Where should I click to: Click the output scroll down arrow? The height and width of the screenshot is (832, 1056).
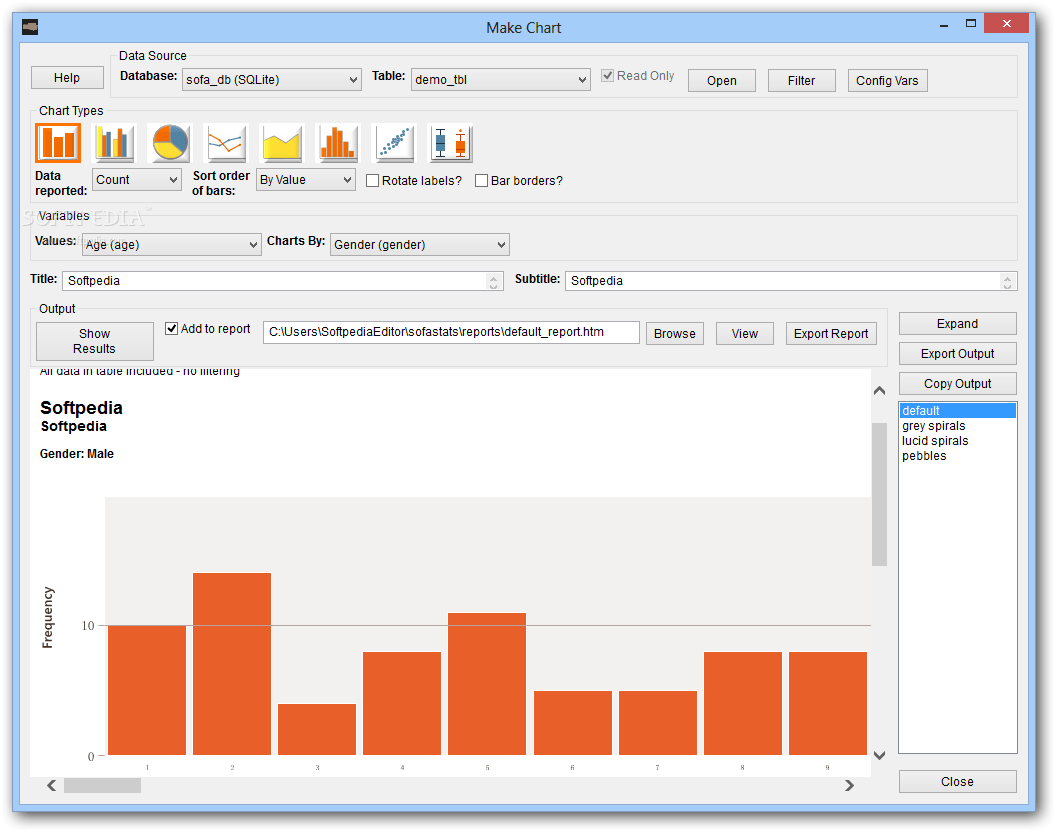point(879,755)
